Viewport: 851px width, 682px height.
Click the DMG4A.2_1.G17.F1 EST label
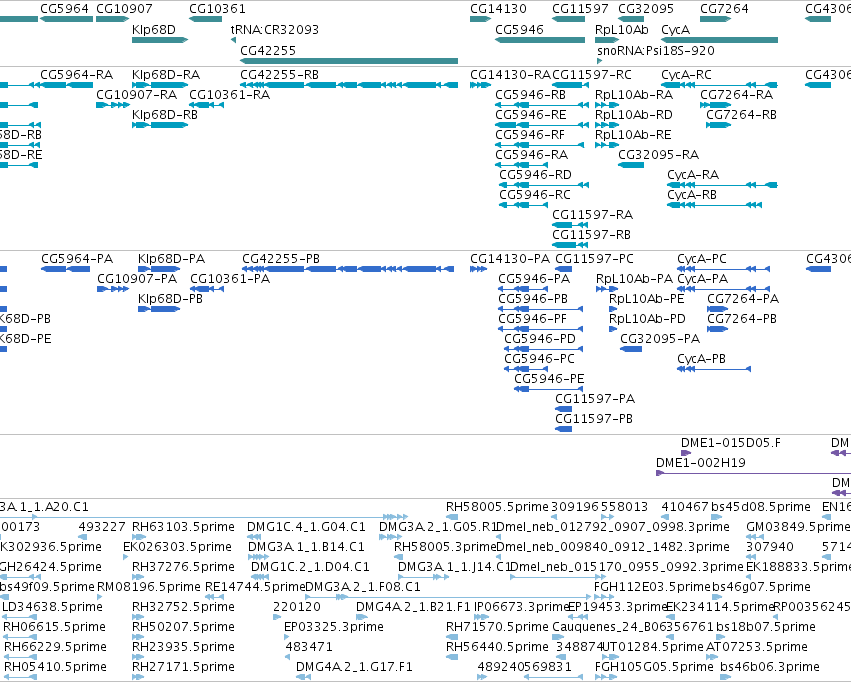(x=354, y=667)
